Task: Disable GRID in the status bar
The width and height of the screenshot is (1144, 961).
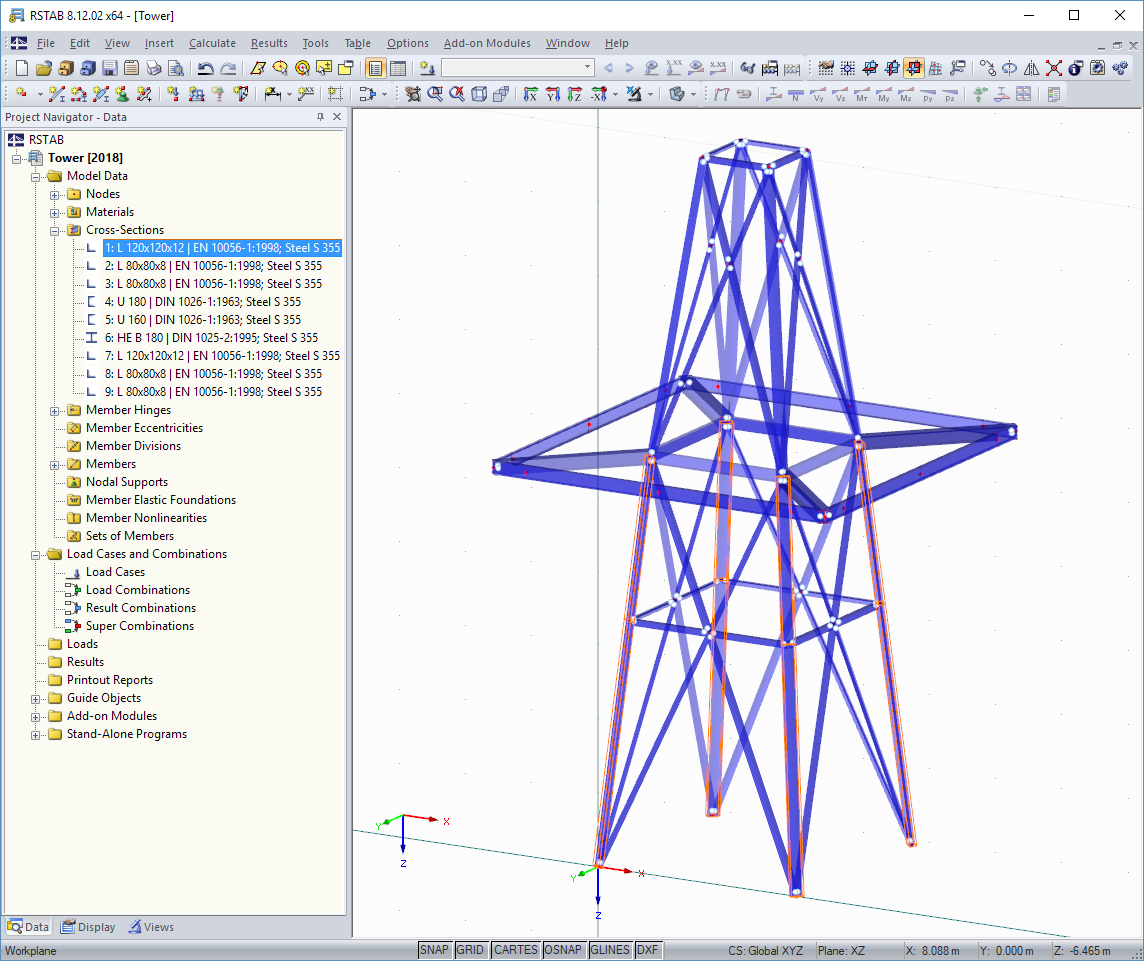Action: click(470, 950)
